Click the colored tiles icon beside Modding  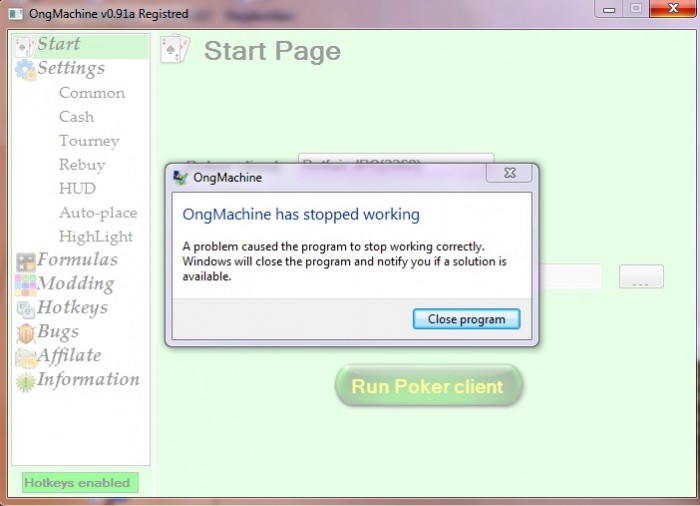(25, 285)
